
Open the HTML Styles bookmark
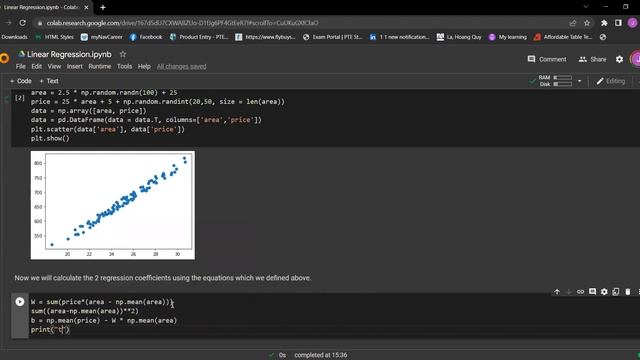click(54, 37)
